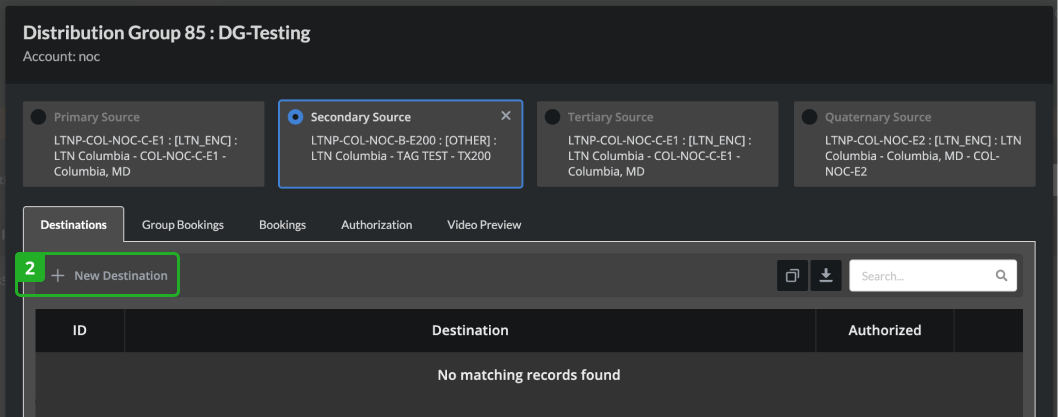Image resolution: width=1058 pixels, height=417 pixels.
Task: Select the Tertiary Source radio button
Action: point(552,117)
